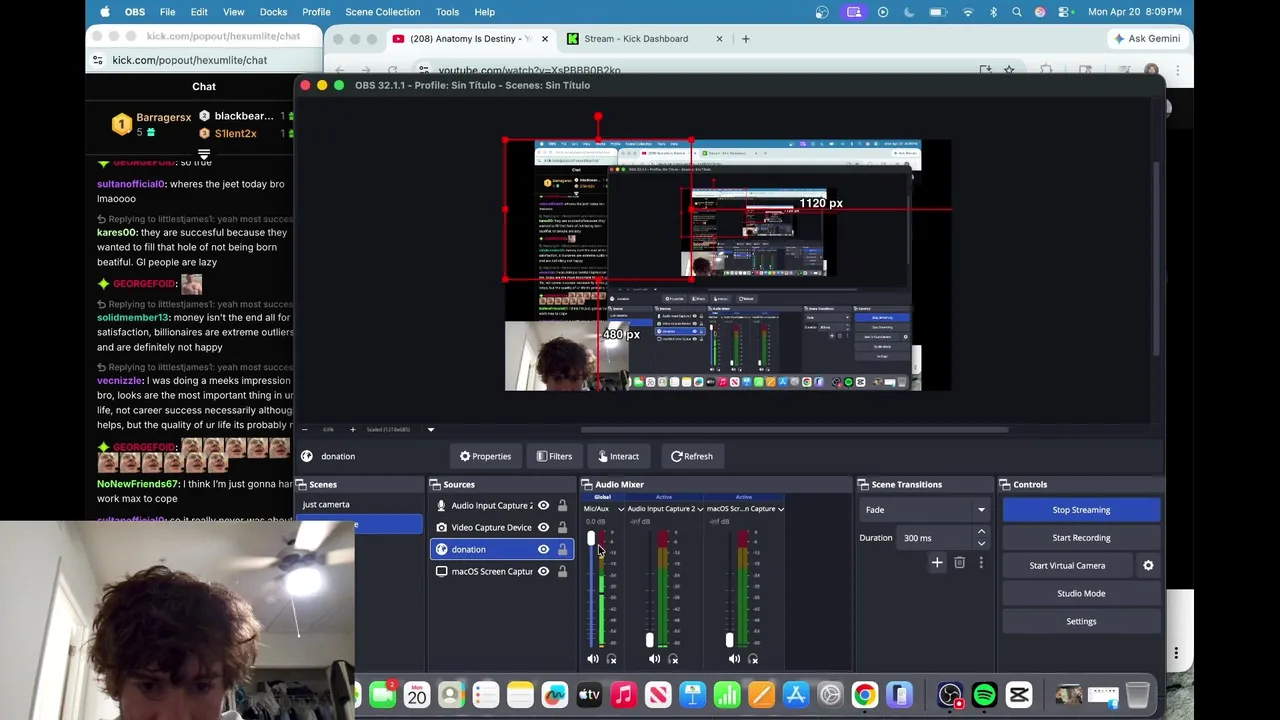Open source Filters button
Image resolution: width=1280 pixels, height=720 pixels.
[554, 456]
